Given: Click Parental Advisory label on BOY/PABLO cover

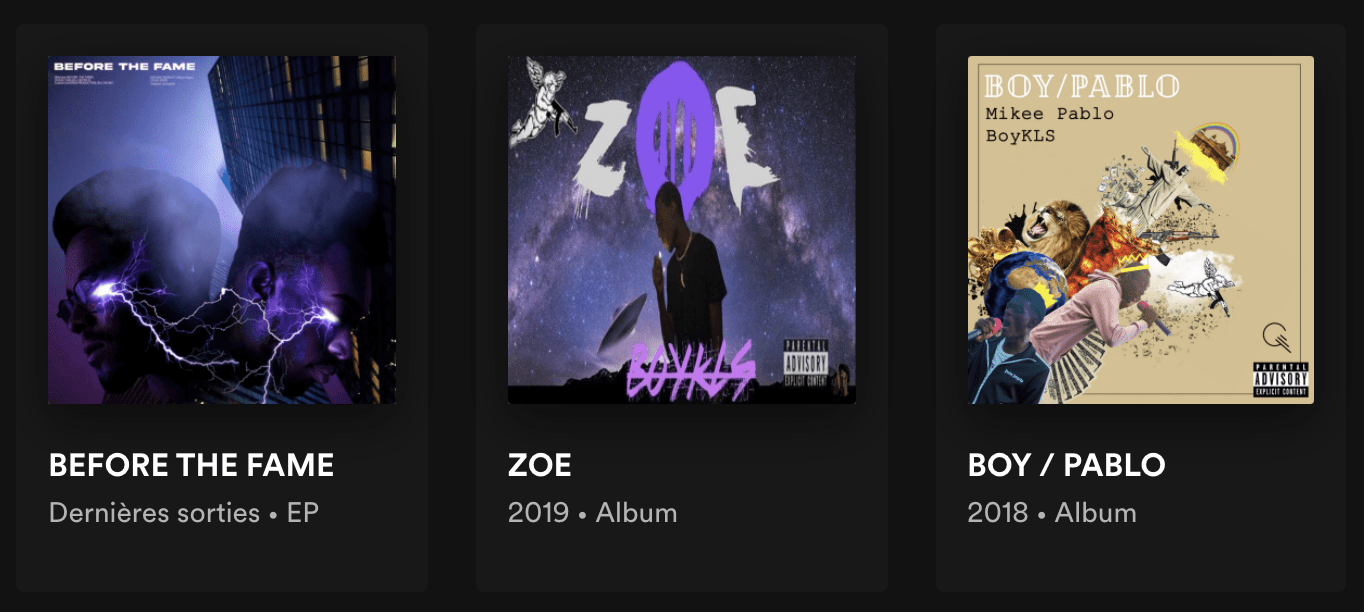Looking at the screenshot, I should [x=1280, y=378].
